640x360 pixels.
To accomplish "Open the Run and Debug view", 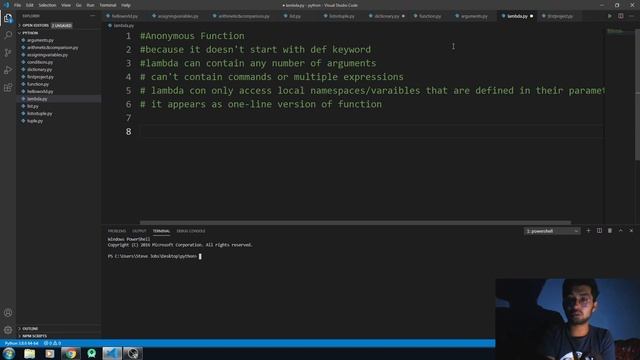I will [x=8, y=70].
